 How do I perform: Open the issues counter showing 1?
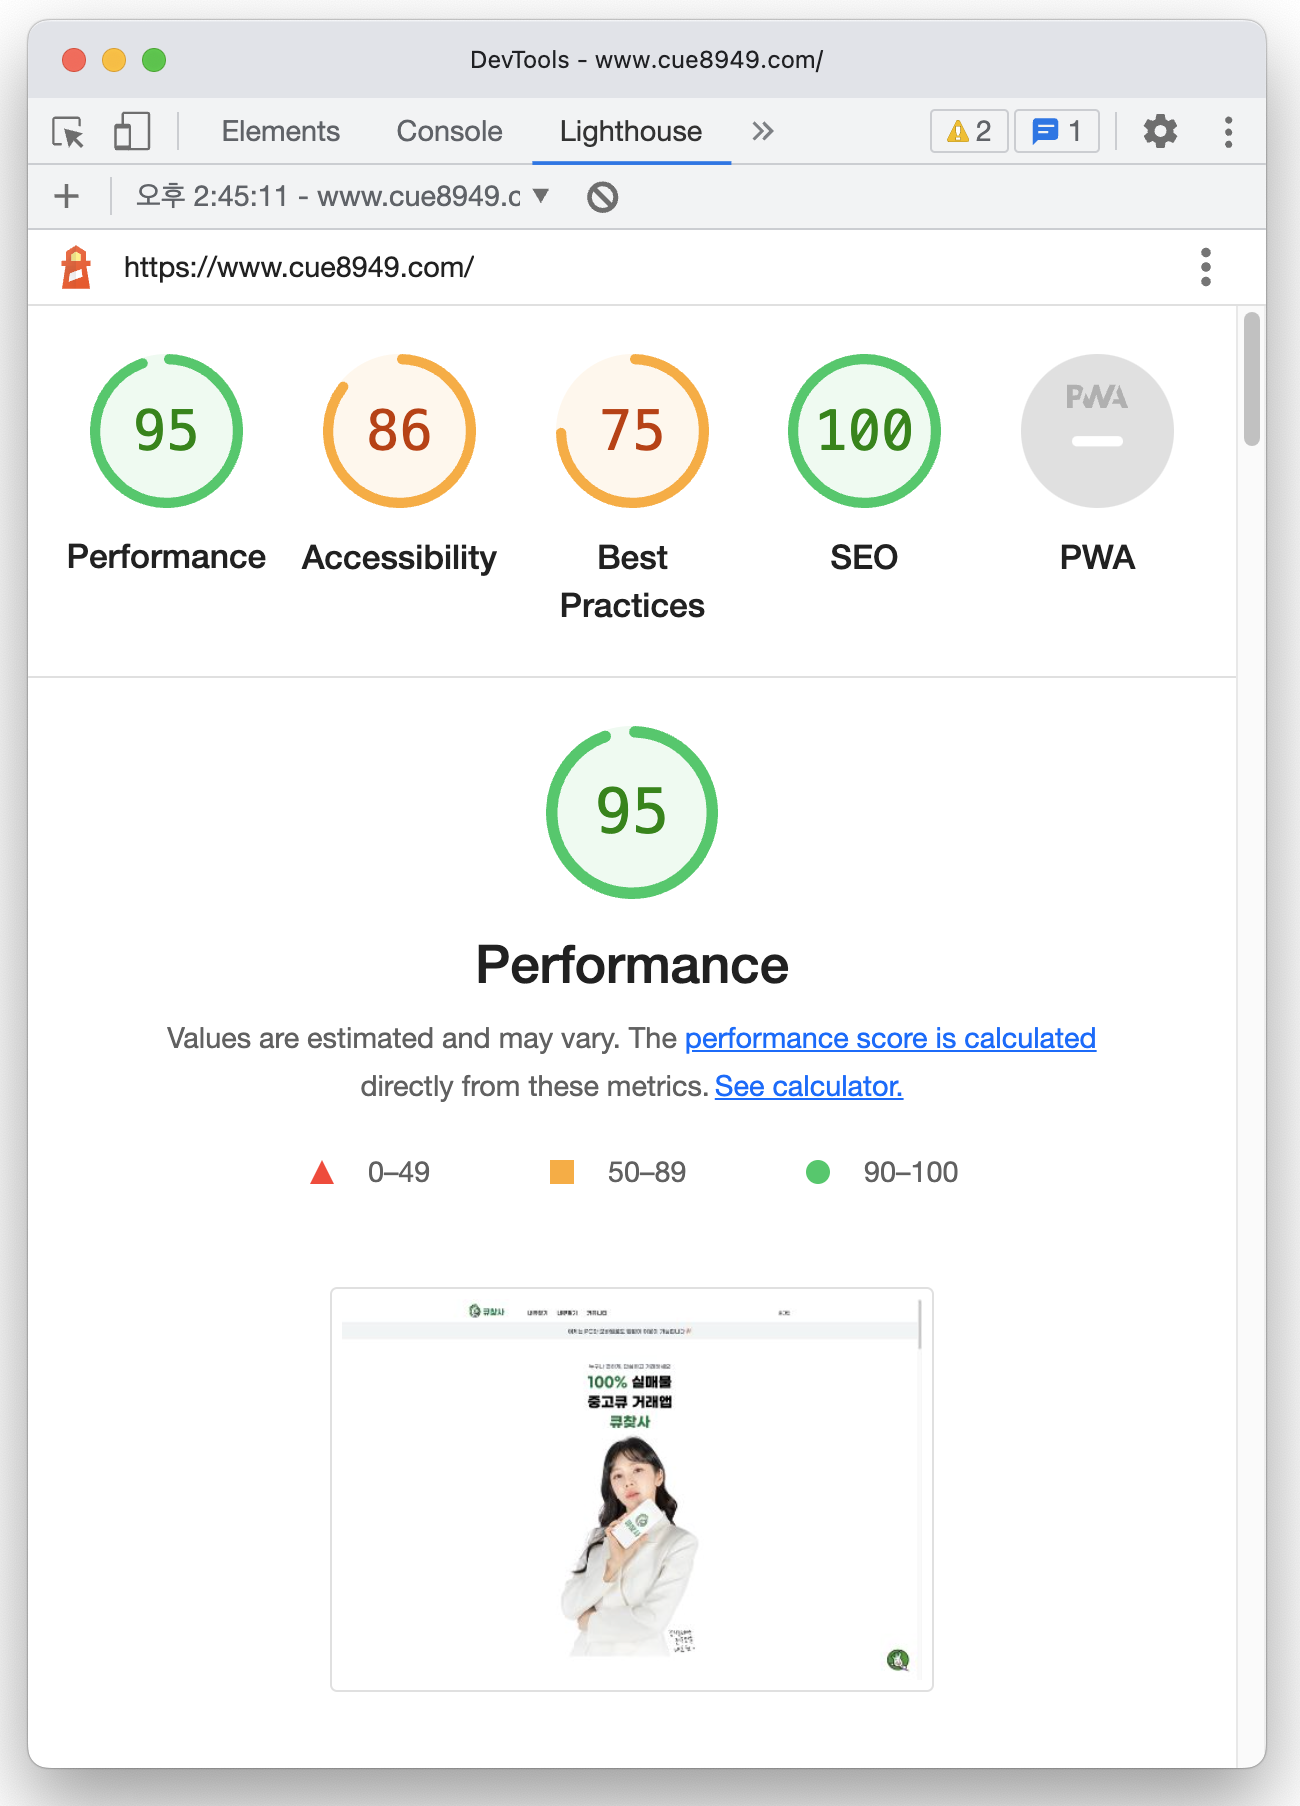tap(1056, 131)
